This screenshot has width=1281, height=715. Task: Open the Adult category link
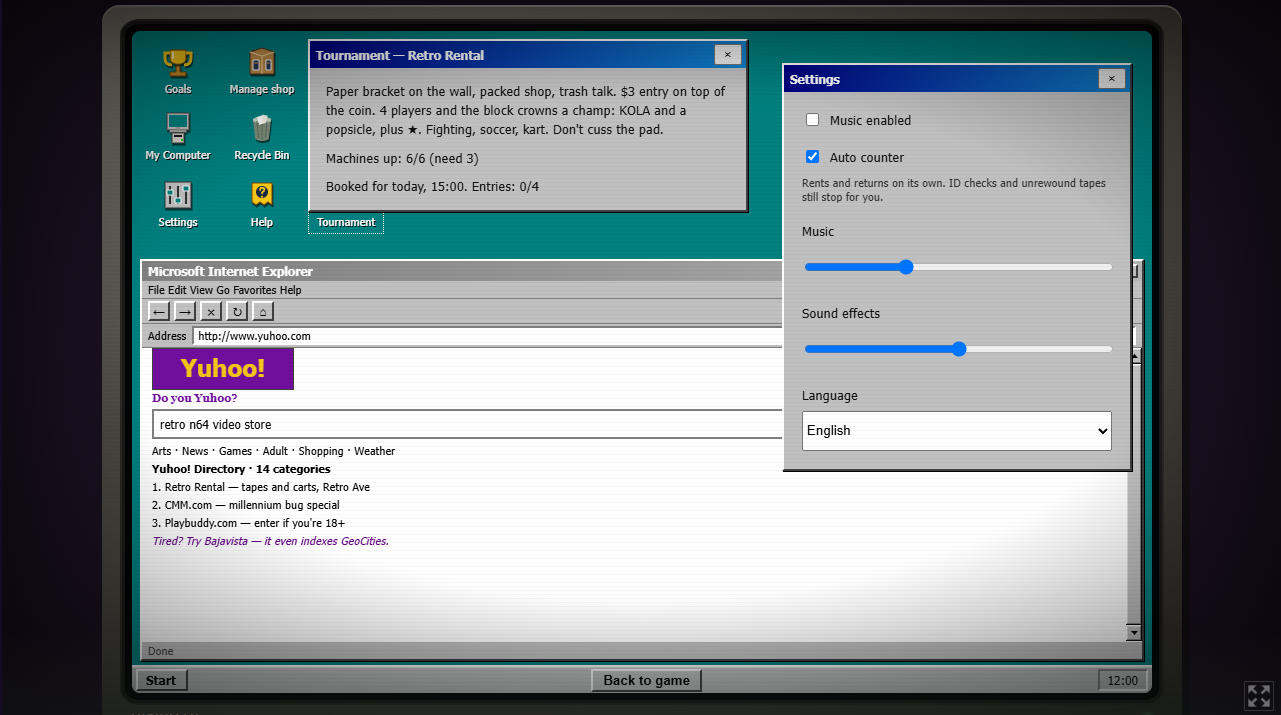pos(275,451)
